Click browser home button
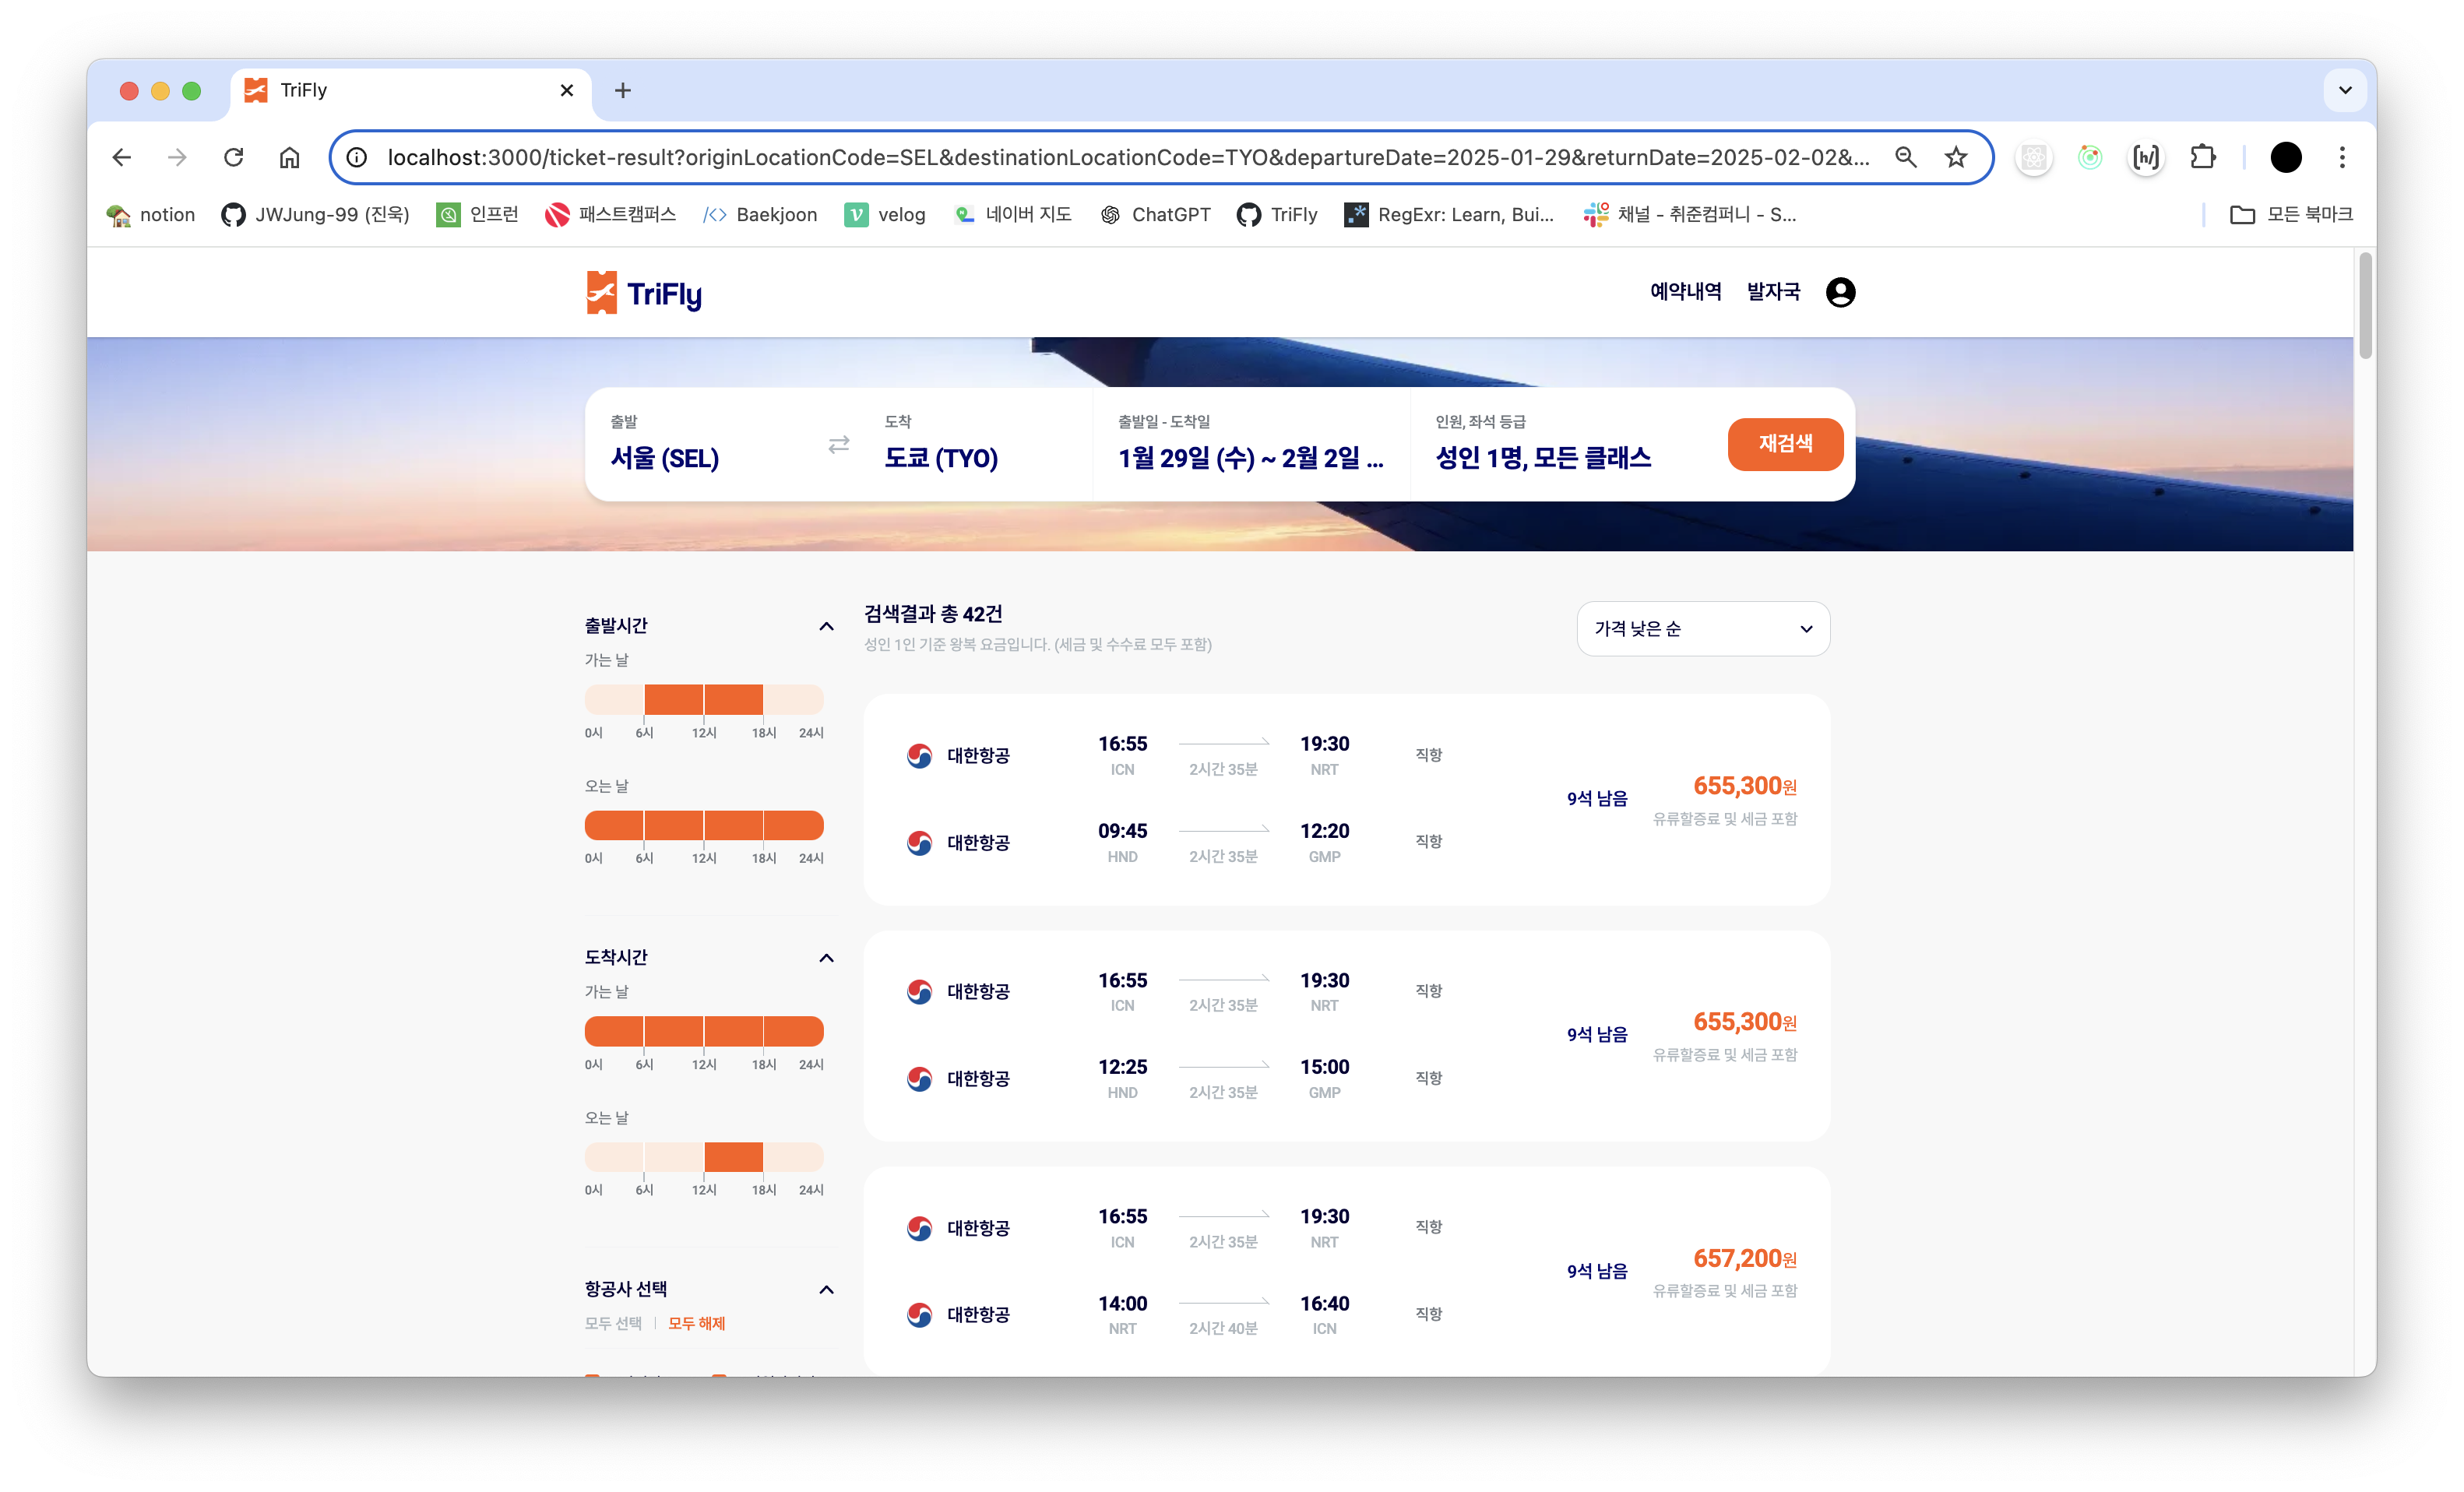 click(289, 157)
